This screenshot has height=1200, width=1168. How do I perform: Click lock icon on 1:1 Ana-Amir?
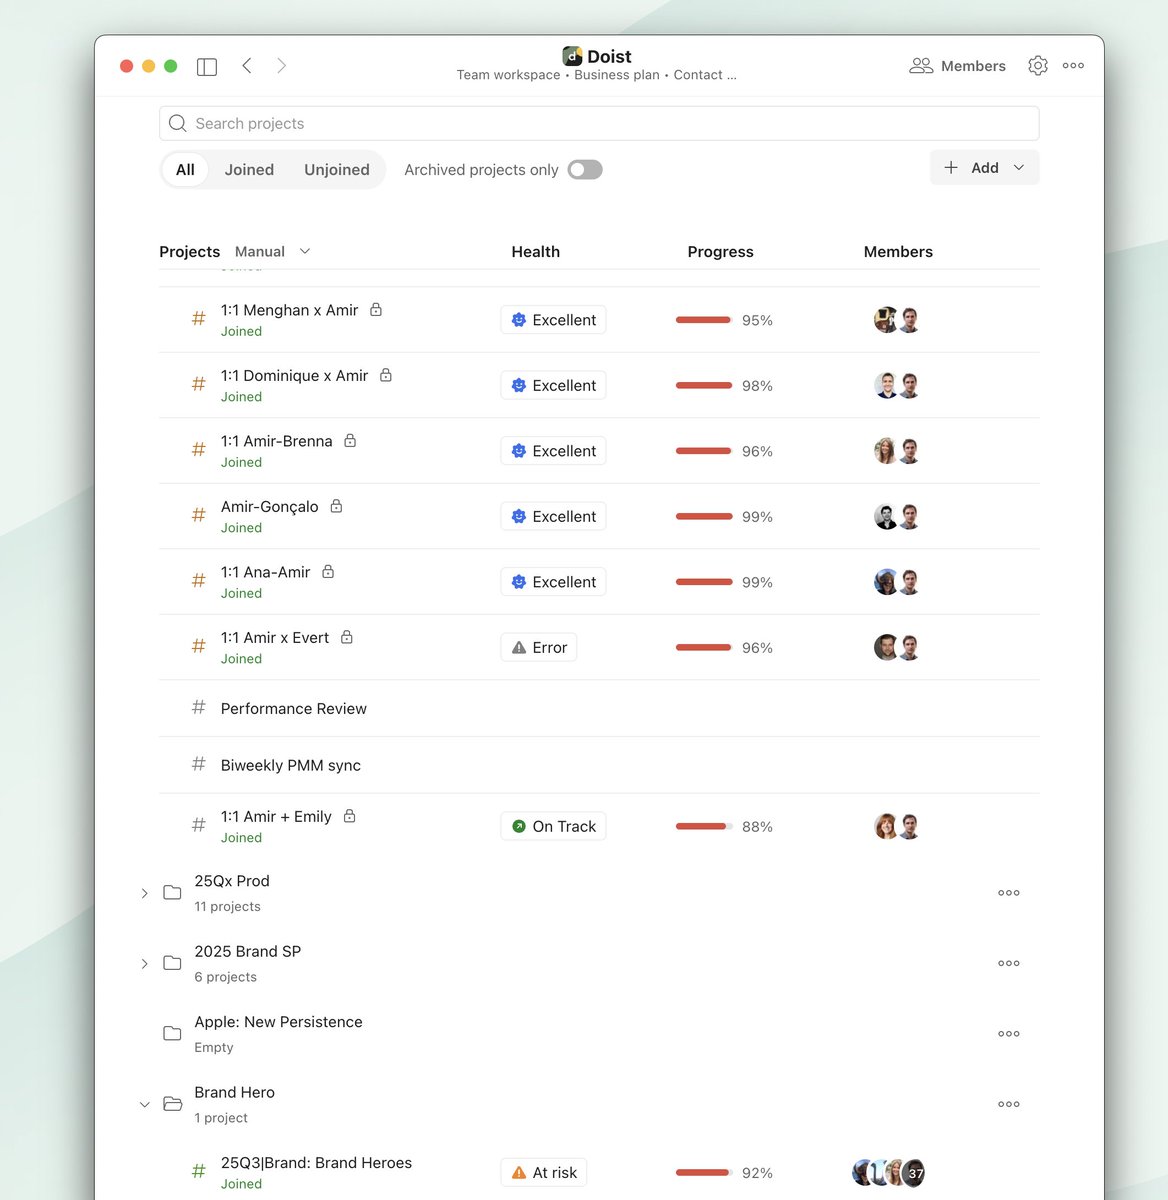click(x=328, y=572)
